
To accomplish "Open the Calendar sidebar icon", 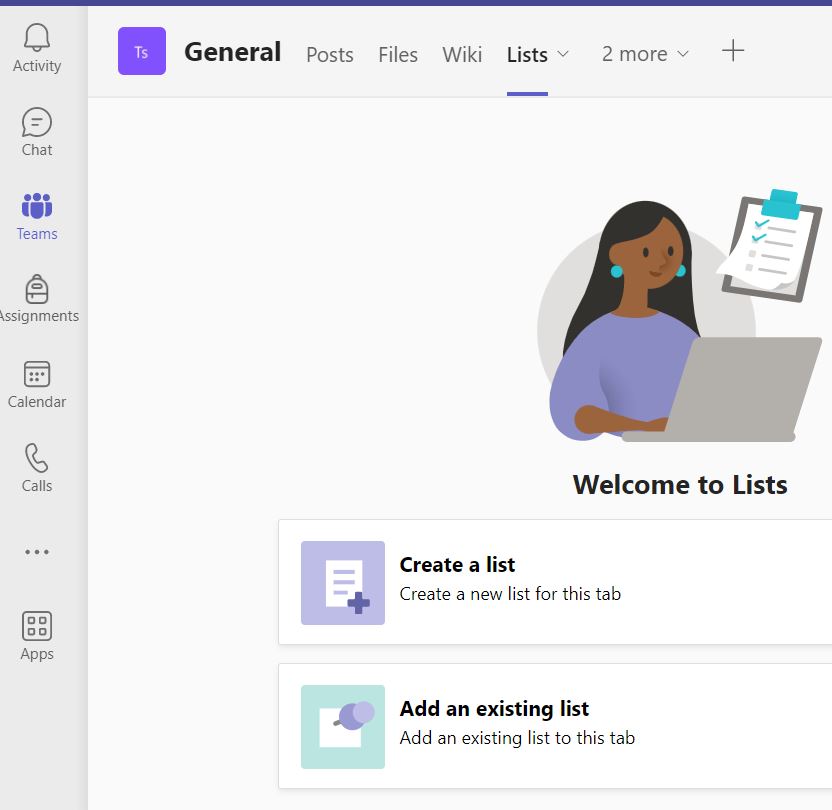I will [x=37, y=376].
